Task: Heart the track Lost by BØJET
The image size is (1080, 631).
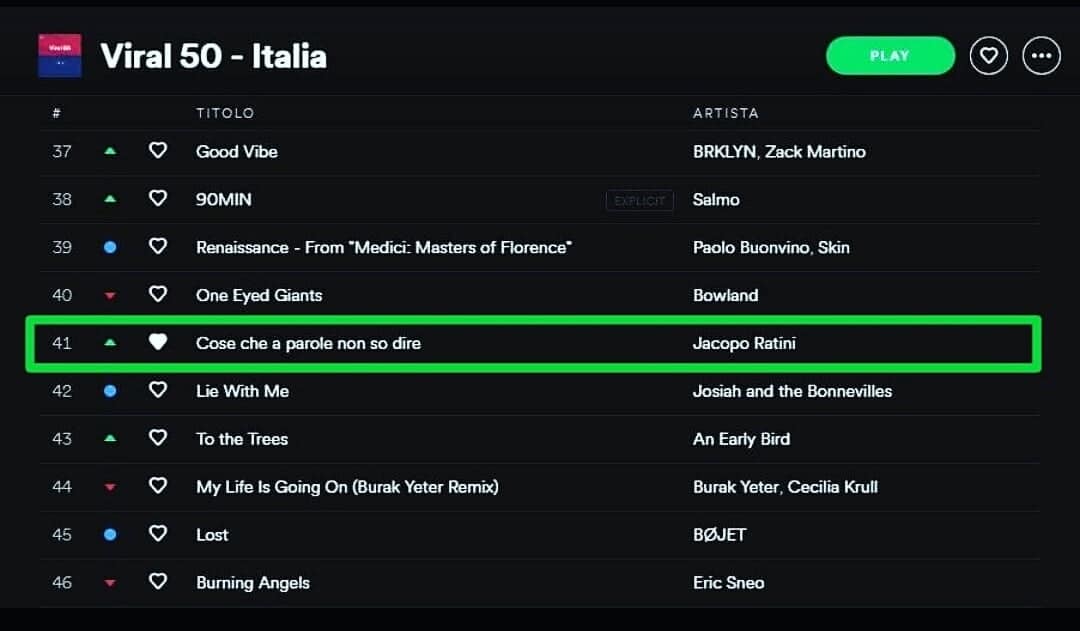Action: coord(158,533)
